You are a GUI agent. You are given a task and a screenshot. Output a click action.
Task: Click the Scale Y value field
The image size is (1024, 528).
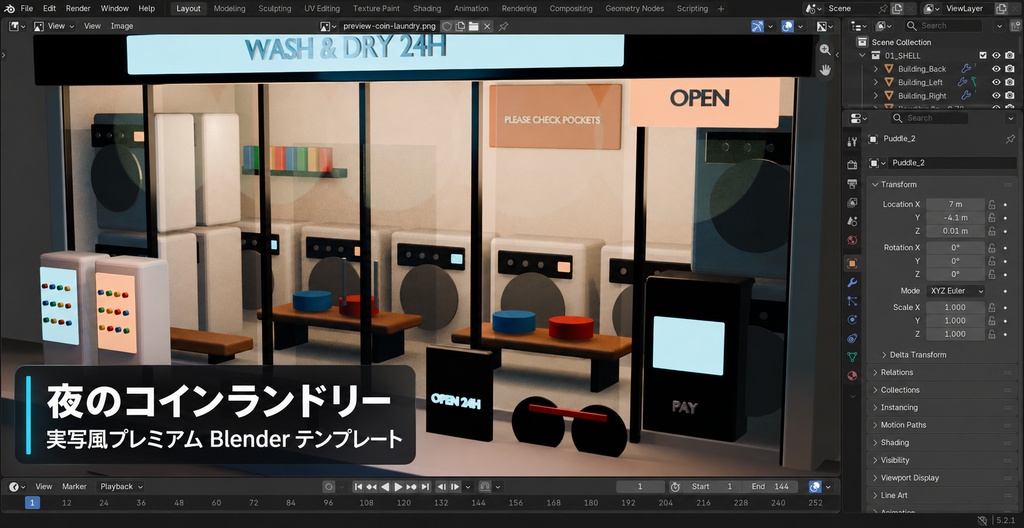coord(955,321)
